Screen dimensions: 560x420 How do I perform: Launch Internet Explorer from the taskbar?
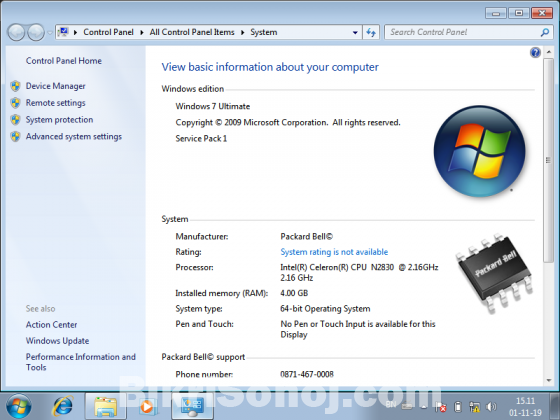pos(63,406)
